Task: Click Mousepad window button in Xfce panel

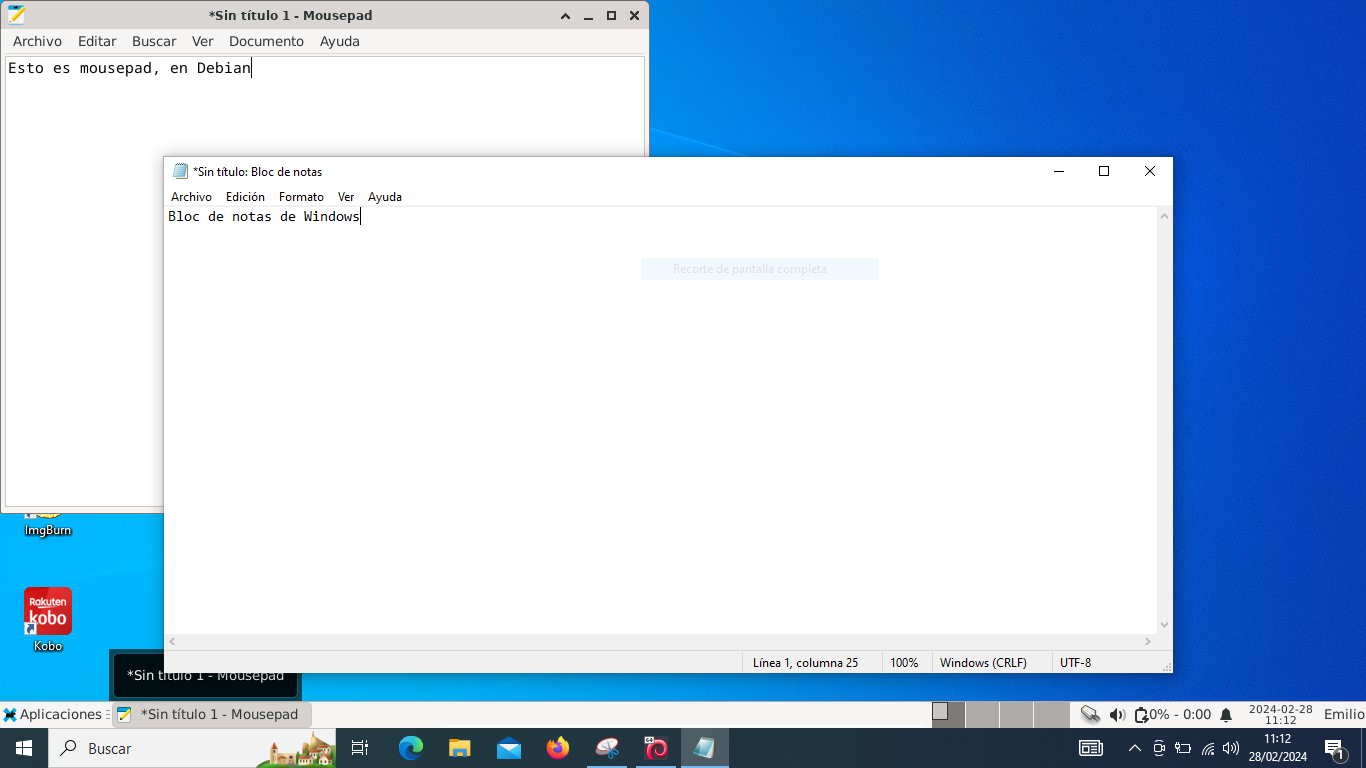Action: (x=211, y=714)
